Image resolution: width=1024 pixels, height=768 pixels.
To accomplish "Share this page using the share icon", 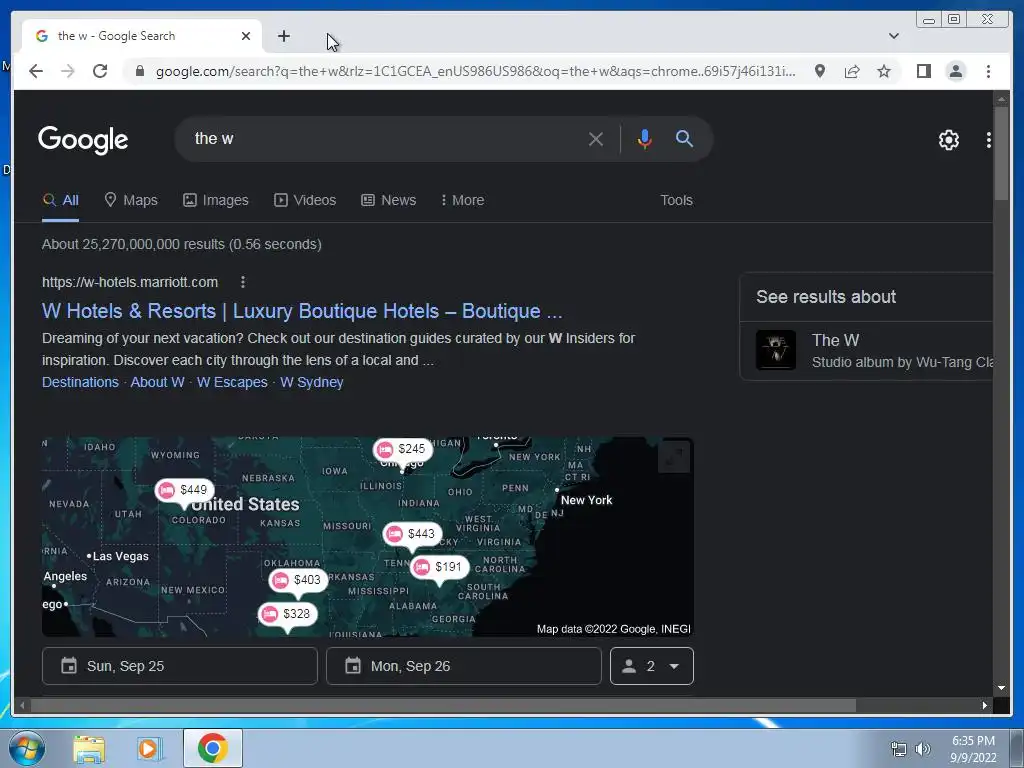I will coord(852,71).
